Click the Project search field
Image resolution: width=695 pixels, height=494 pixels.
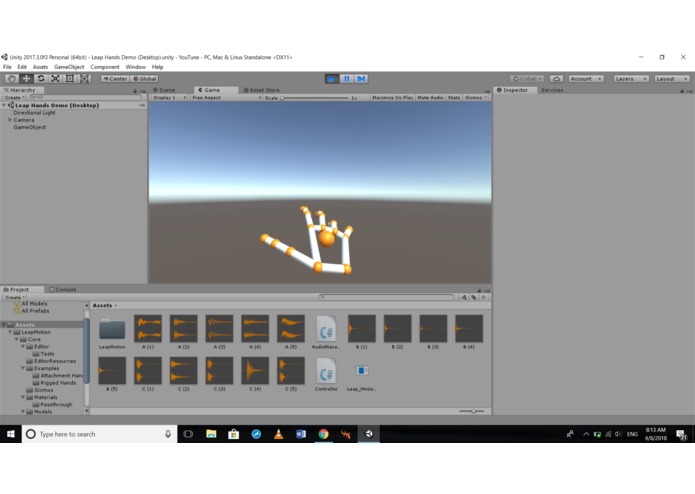(x=386, y=297)
